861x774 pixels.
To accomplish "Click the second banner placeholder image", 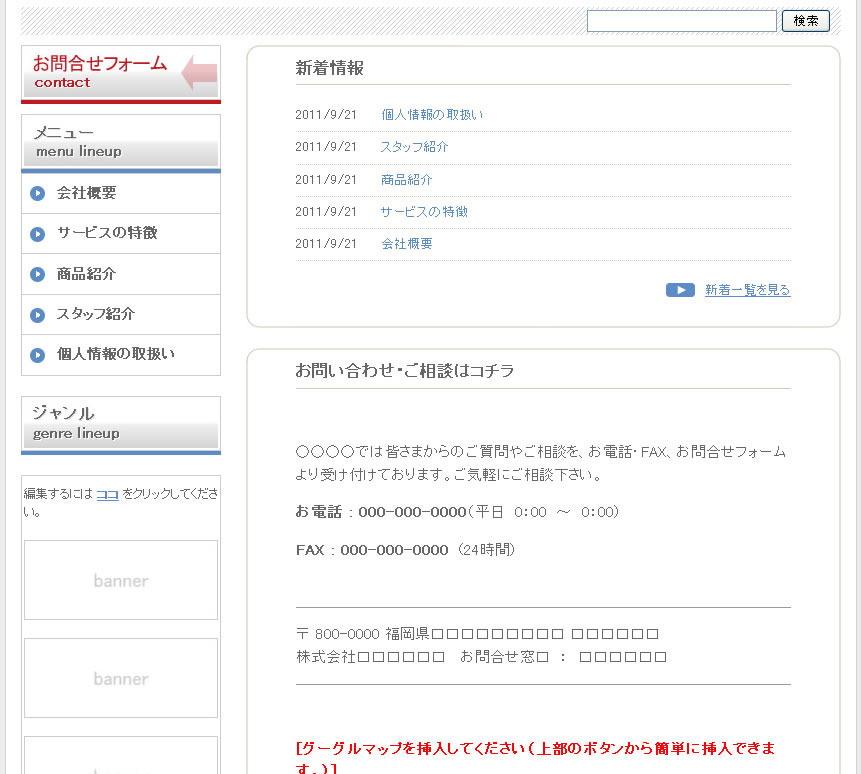I will click(x=121, y=678).
